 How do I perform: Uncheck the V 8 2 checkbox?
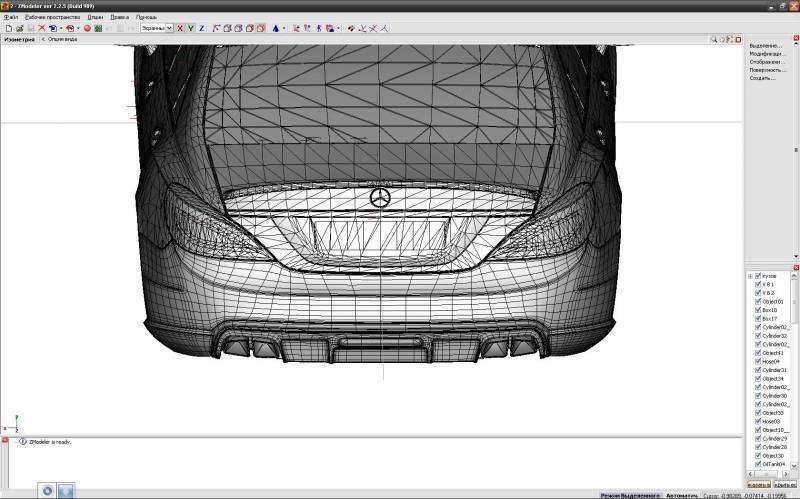pyautogui.click(x=758, y=293)
